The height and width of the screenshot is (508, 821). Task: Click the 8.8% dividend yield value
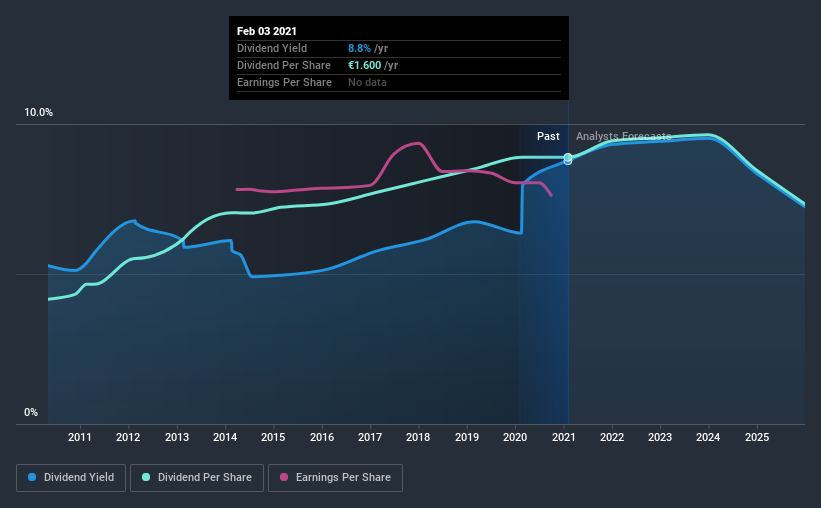click(359, 48)
